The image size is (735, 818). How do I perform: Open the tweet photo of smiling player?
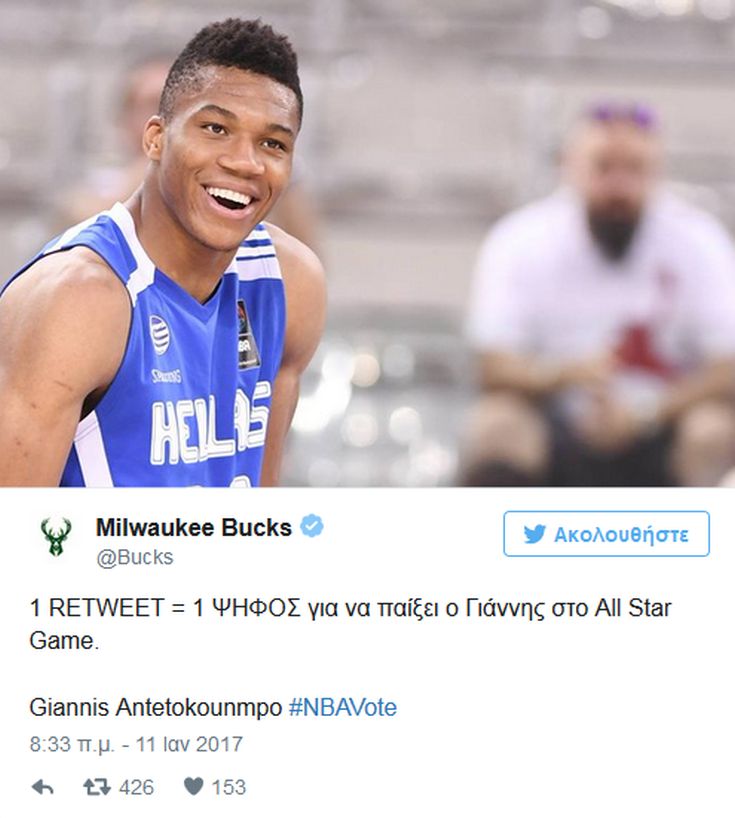point(367,243)
